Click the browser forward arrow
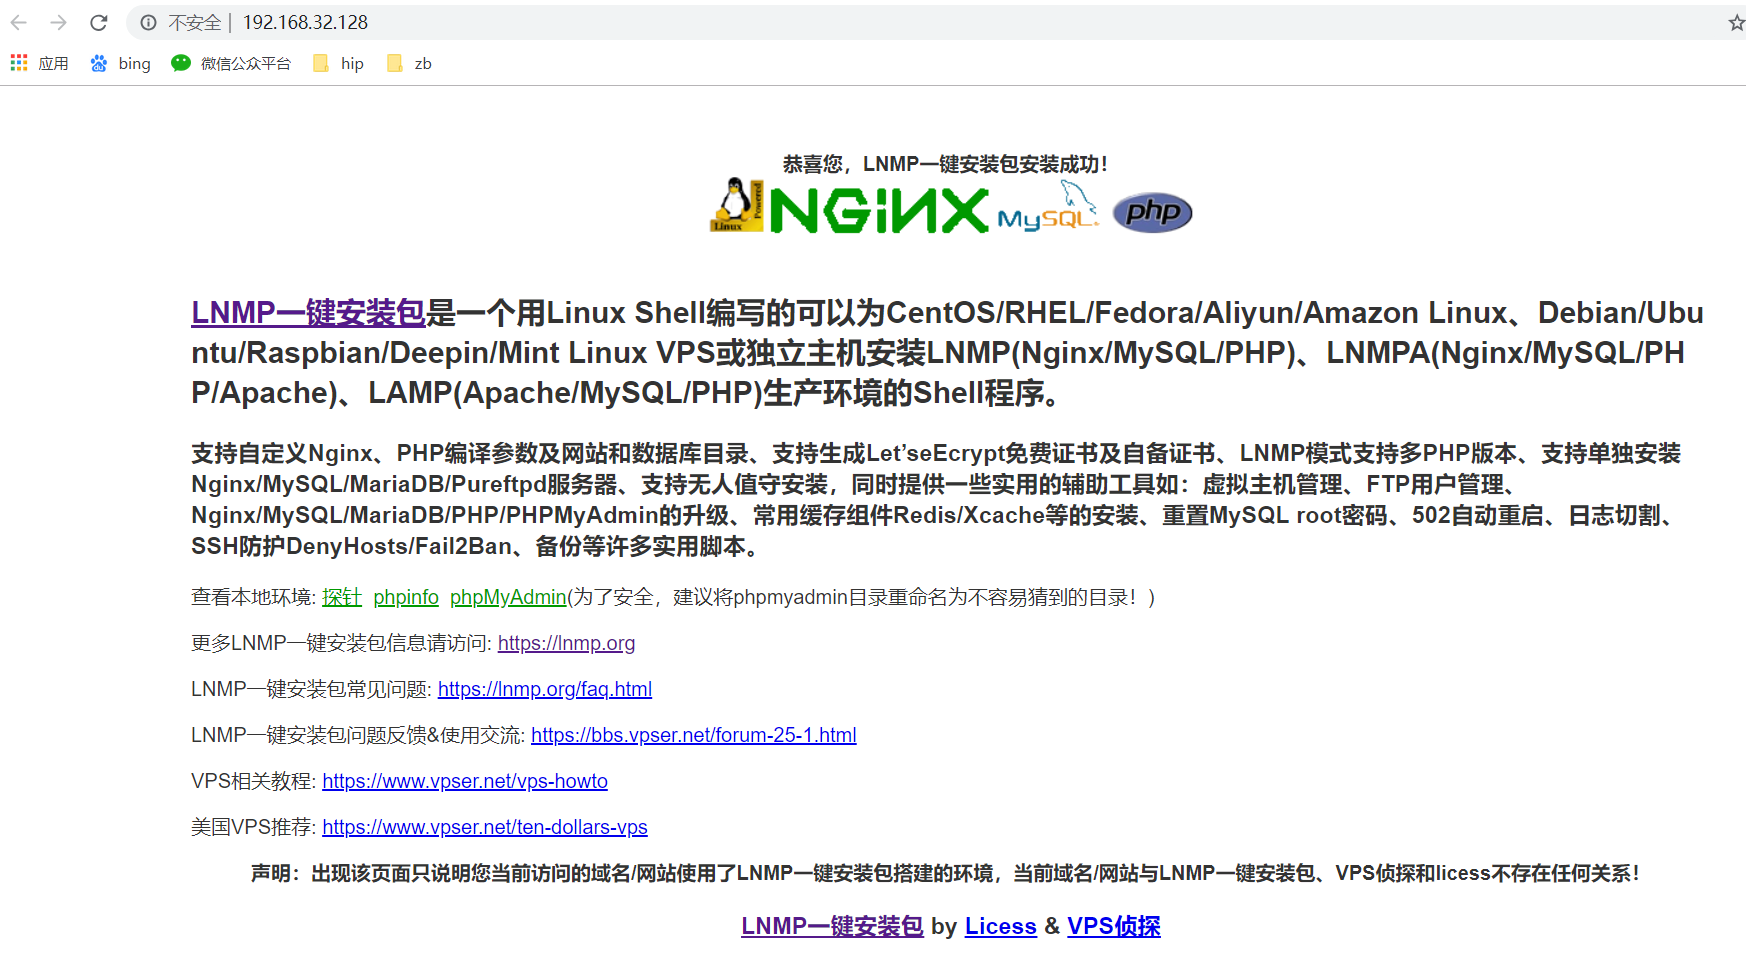This screenshot has width=1746, height=956. (57, 22)
